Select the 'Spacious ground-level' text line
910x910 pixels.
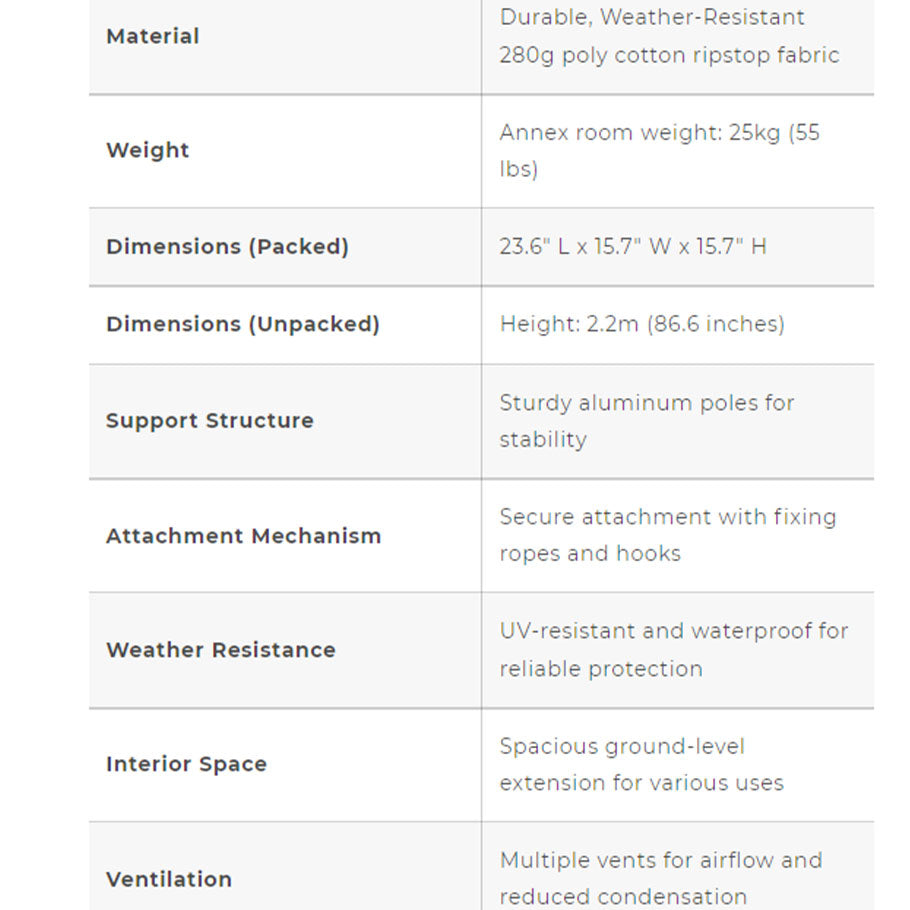pyautogui.click(x=621, y=746)
